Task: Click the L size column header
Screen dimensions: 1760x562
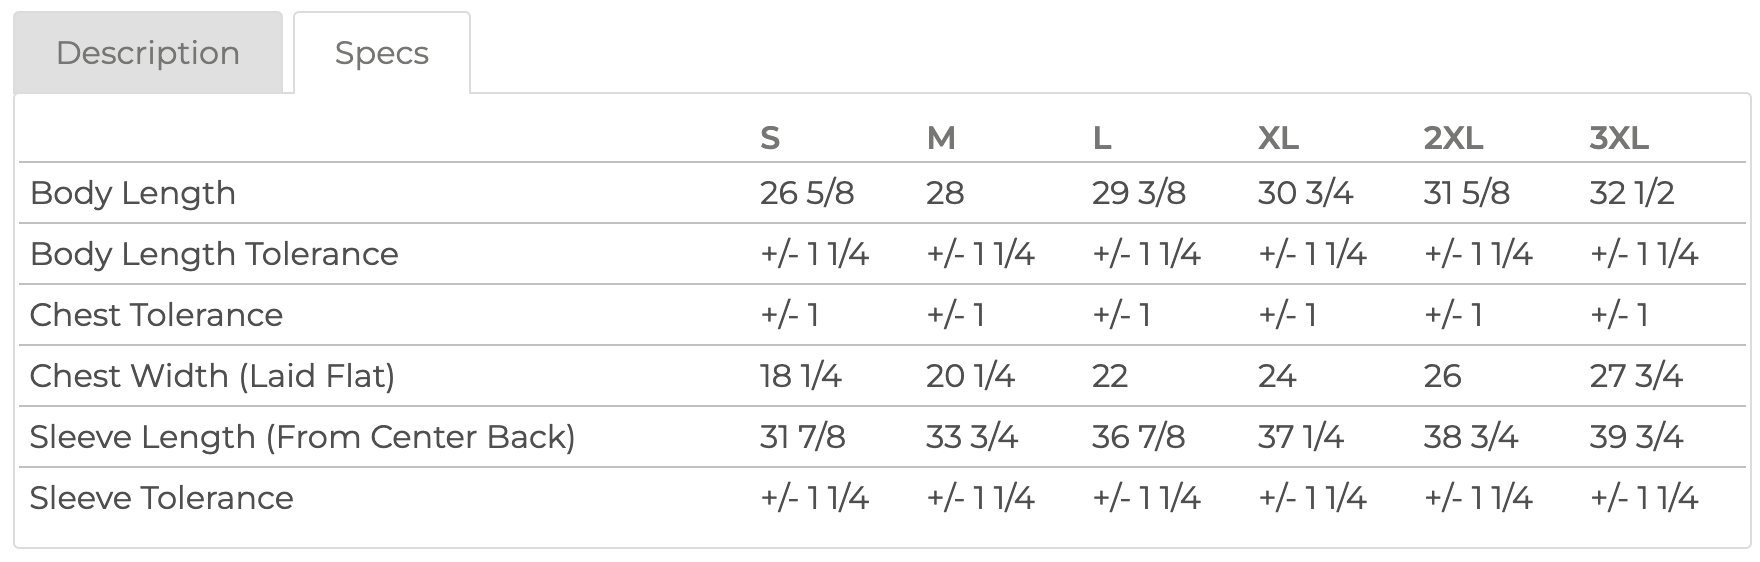Action: click(x=1102, y=138)
